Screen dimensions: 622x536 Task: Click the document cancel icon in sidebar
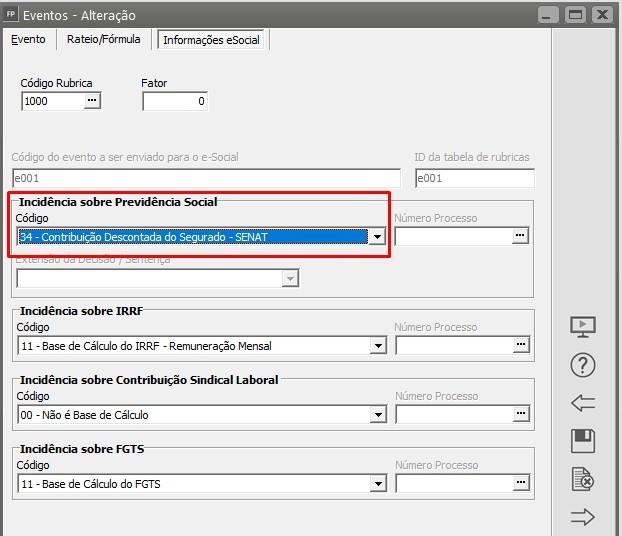[583, 479]
